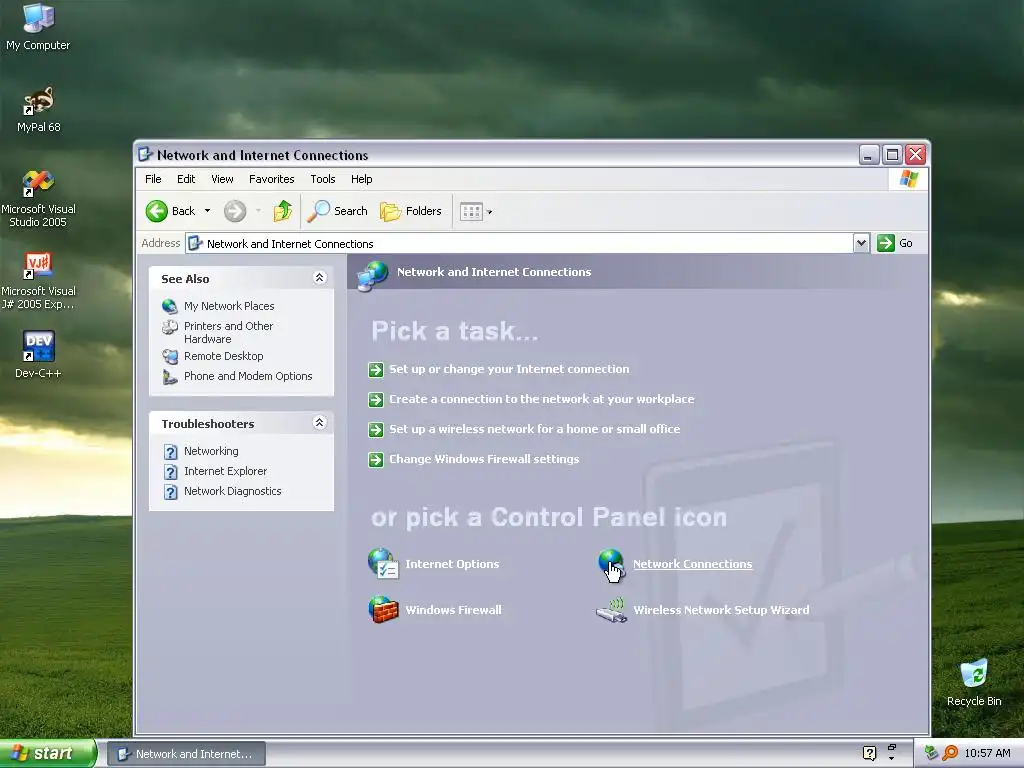
Task: Expand the Address bar dropdown
Action: (x=861, y=244)
